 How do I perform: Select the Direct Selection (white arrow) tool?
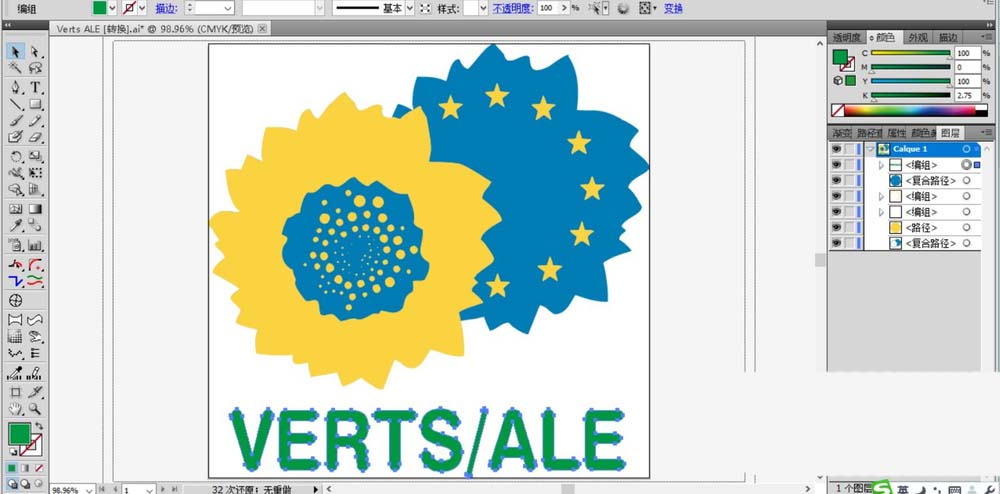pos(35,52)
